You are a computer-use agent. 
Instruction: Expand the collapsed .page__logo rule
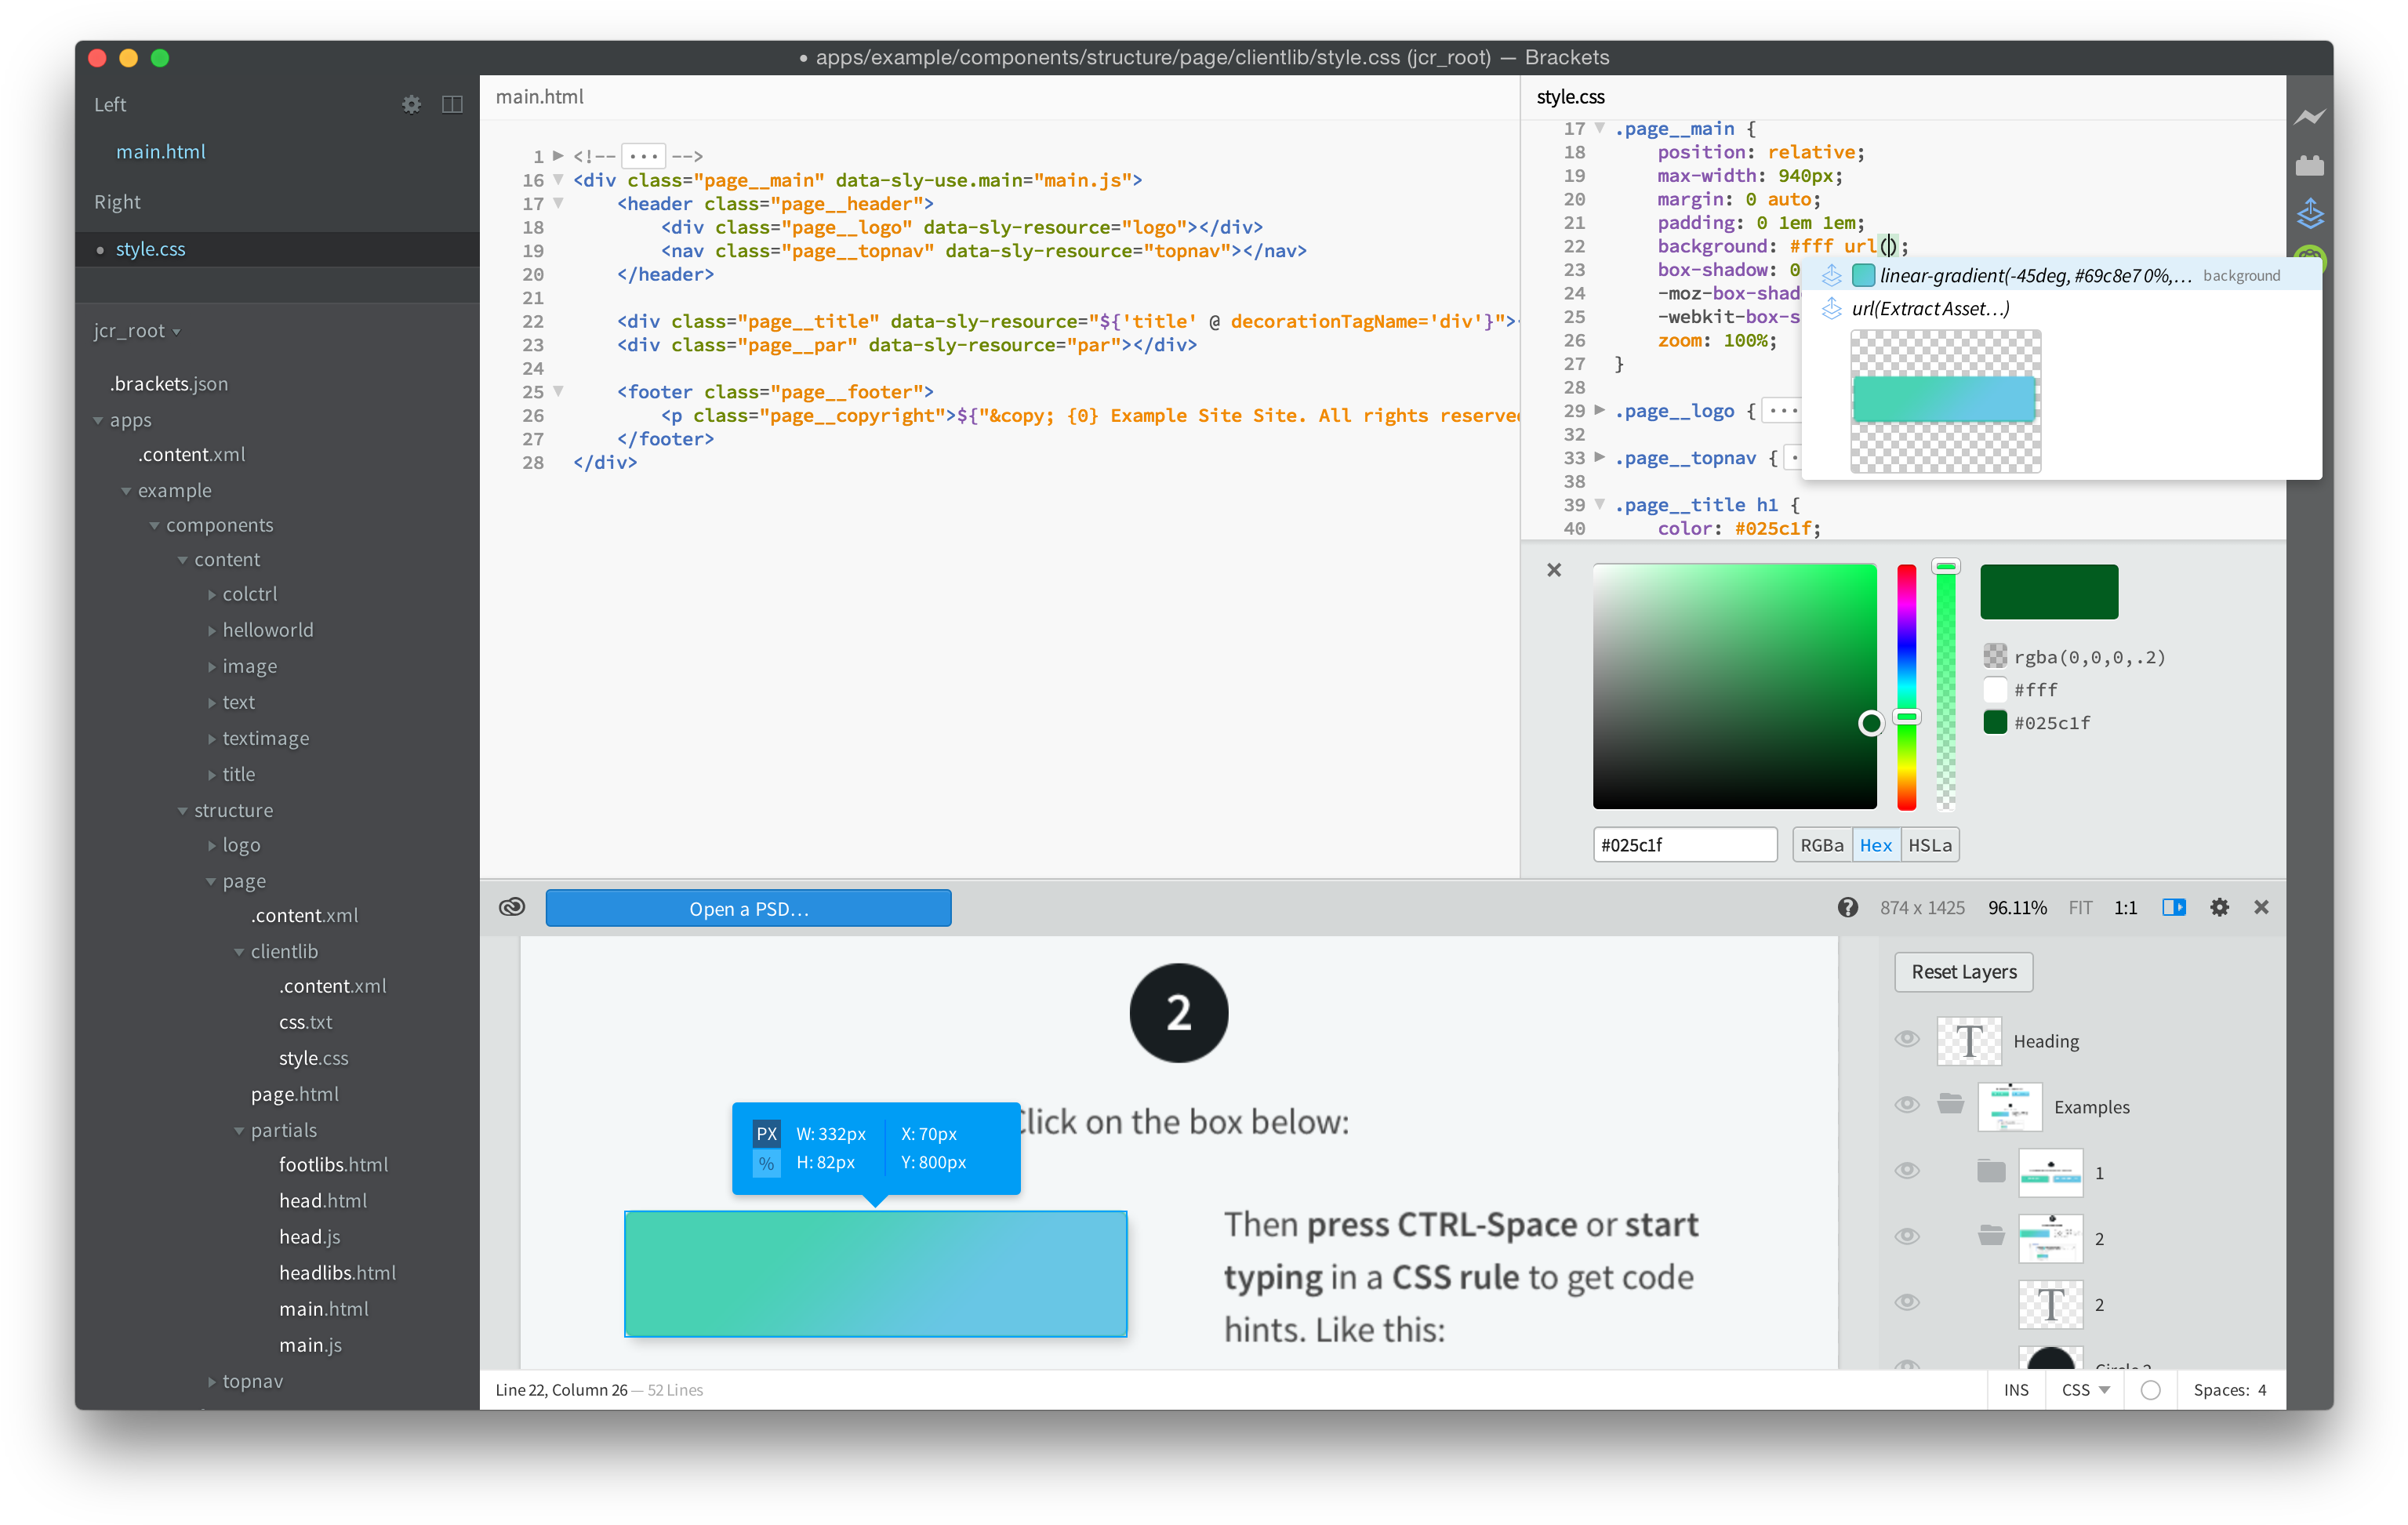click(x=1600, y=410)
